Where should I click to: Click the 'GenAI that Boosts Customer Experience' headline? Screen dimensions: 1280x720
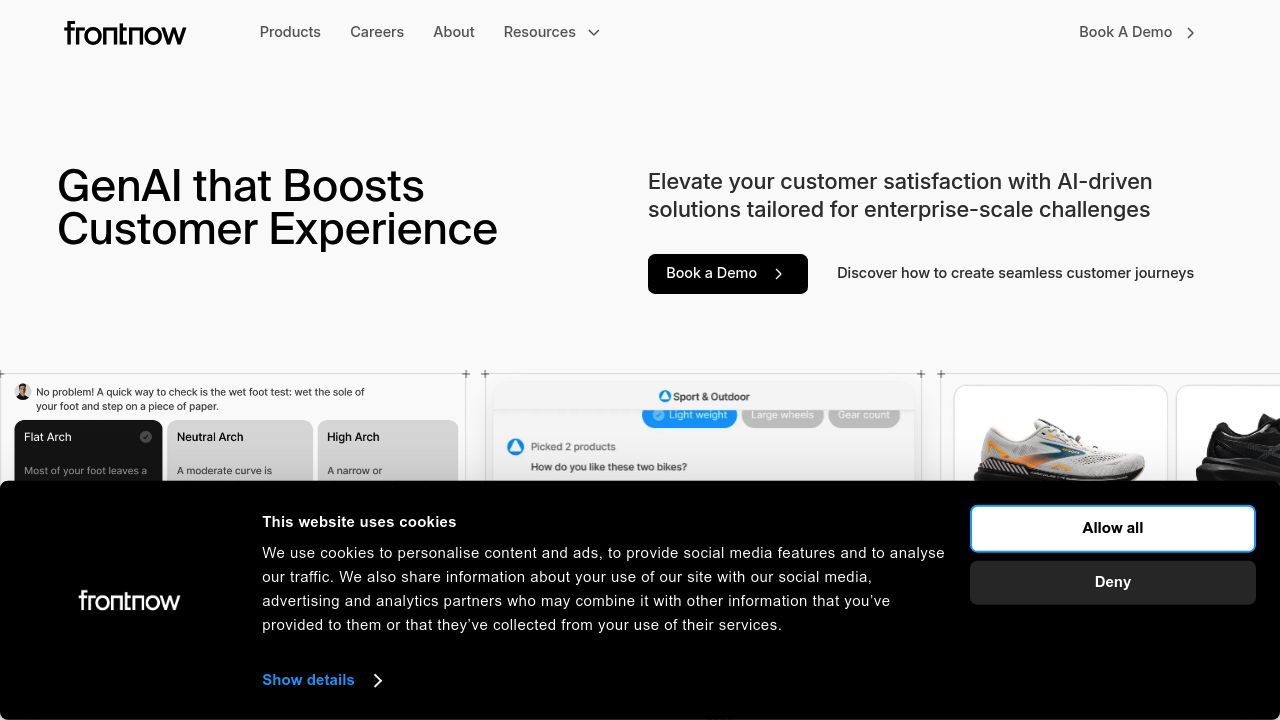point(277,207)
